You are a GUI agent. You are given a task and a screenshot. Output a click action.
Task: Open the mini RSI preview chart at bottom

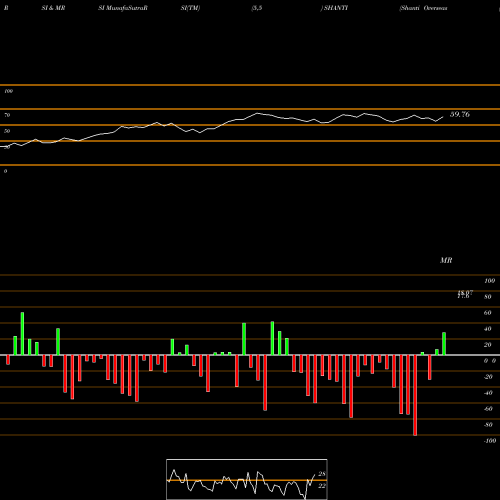pos(247,479)
